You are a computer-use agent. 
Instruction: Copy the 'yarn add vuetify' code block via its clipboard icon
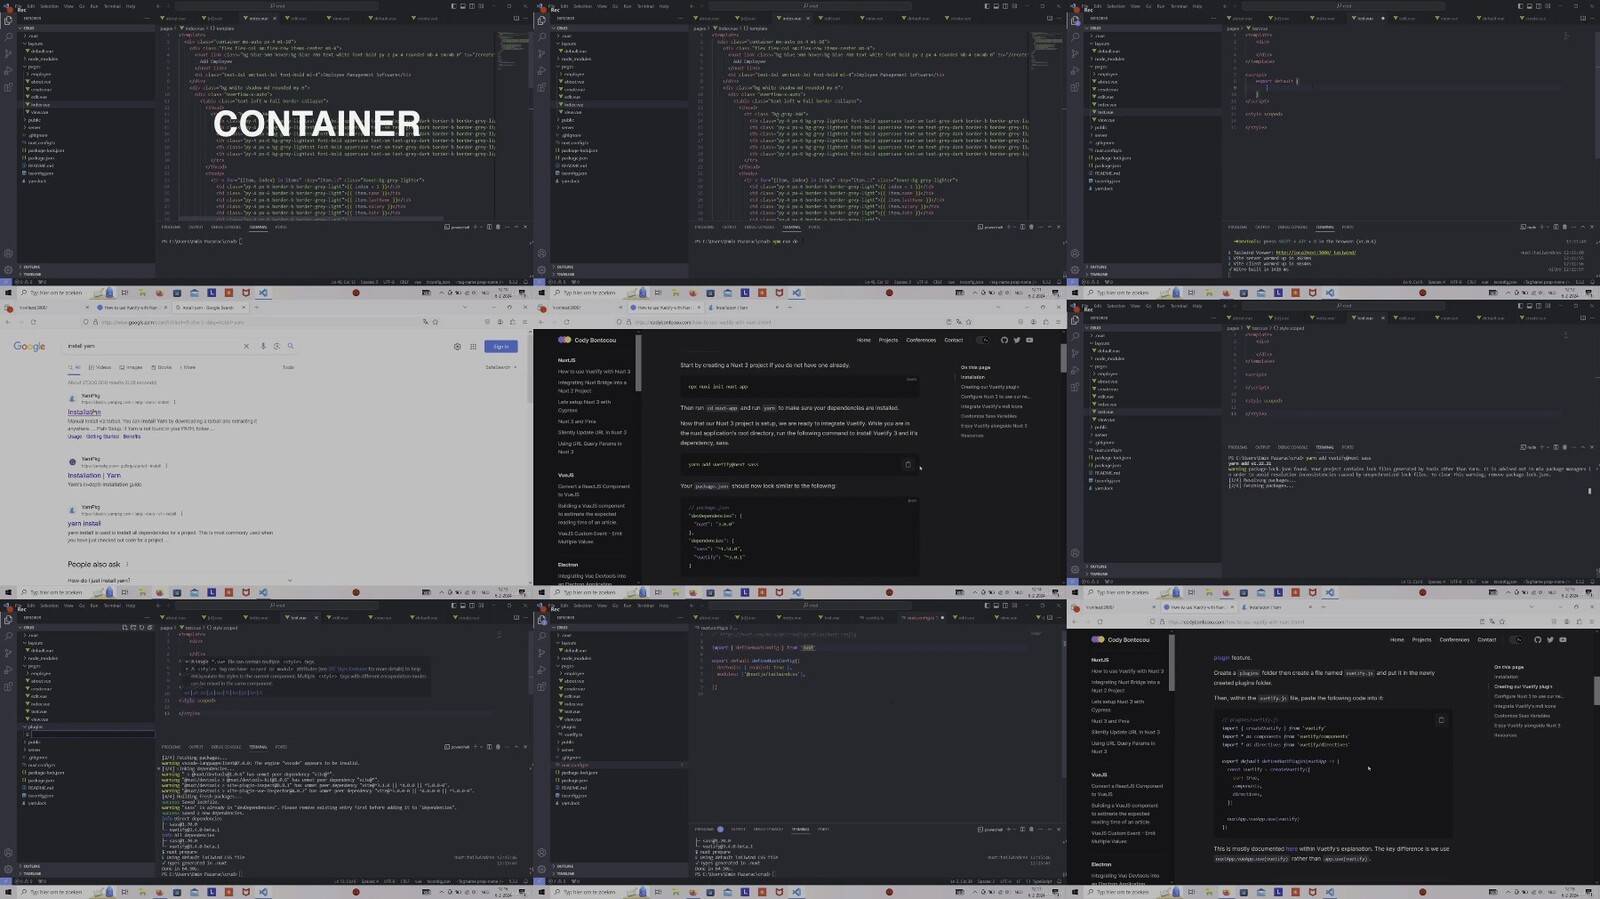[x=908, y=464]
